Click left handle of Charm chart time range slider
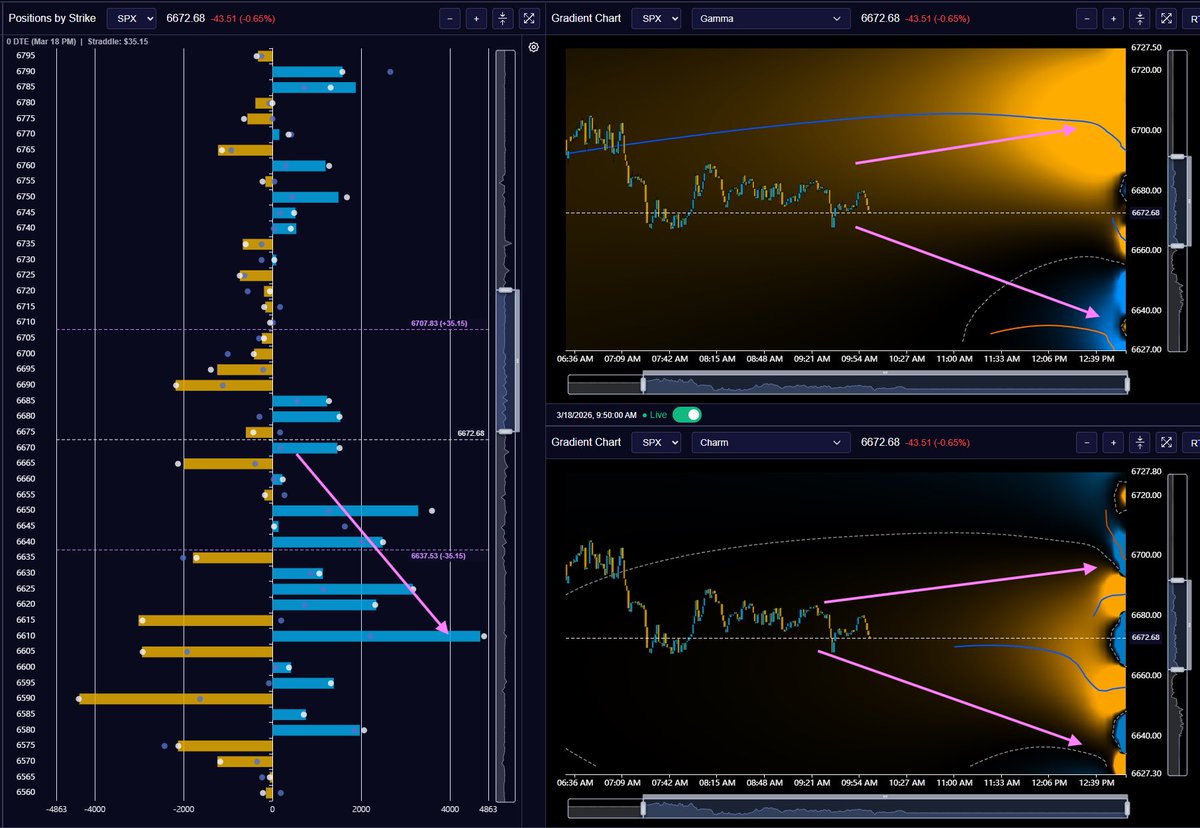This screenshot has width=1200, height=828. coord(644,807)
